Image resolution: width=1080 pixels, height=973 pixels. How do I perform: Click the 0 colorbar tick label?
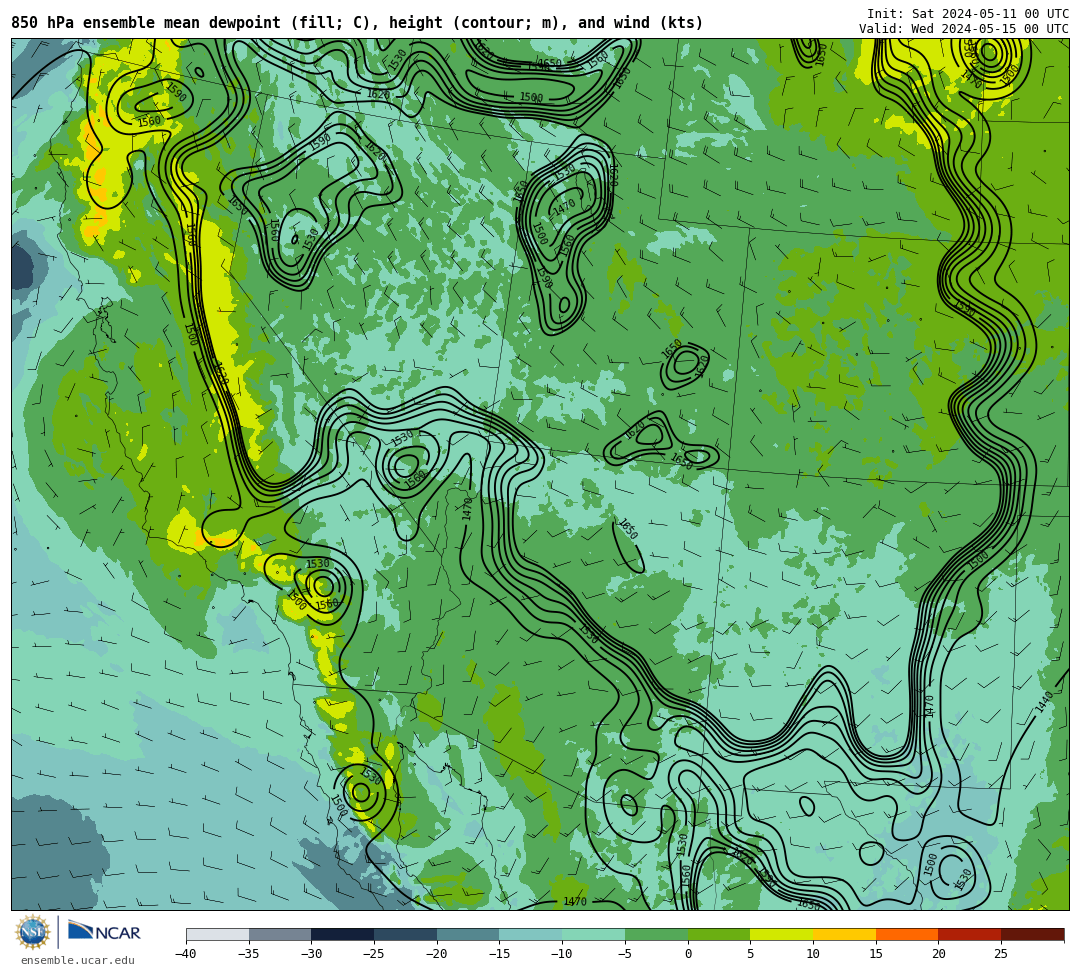tap(688, 954)
